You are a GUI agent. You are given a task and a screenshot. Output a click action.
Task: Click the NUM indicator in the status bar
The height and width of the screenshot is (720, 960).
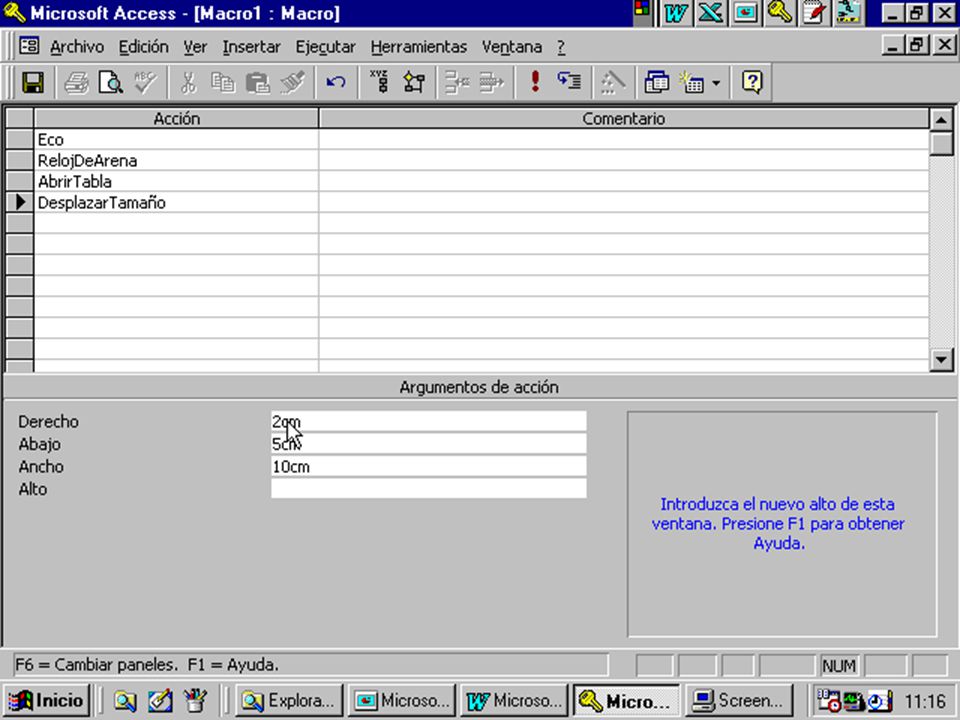click(x=839, y=666)
